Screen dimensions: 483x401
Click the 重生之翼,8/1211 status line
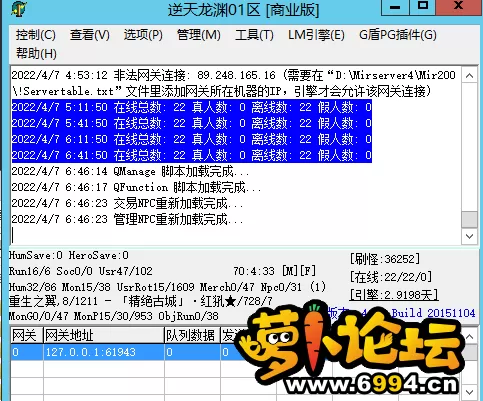pos(140,301)
